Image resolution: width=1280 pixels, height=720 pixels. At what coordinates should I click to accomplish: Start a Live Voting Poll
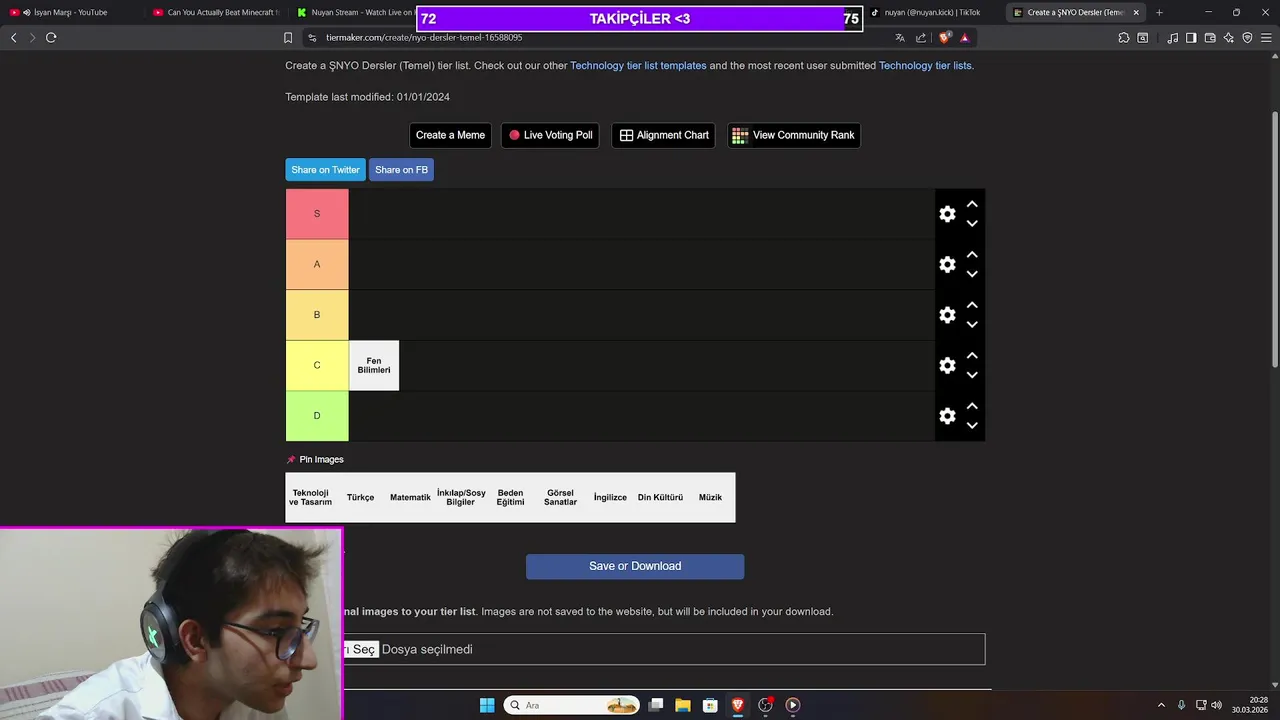pyautogui.click(x=550, y=135)
